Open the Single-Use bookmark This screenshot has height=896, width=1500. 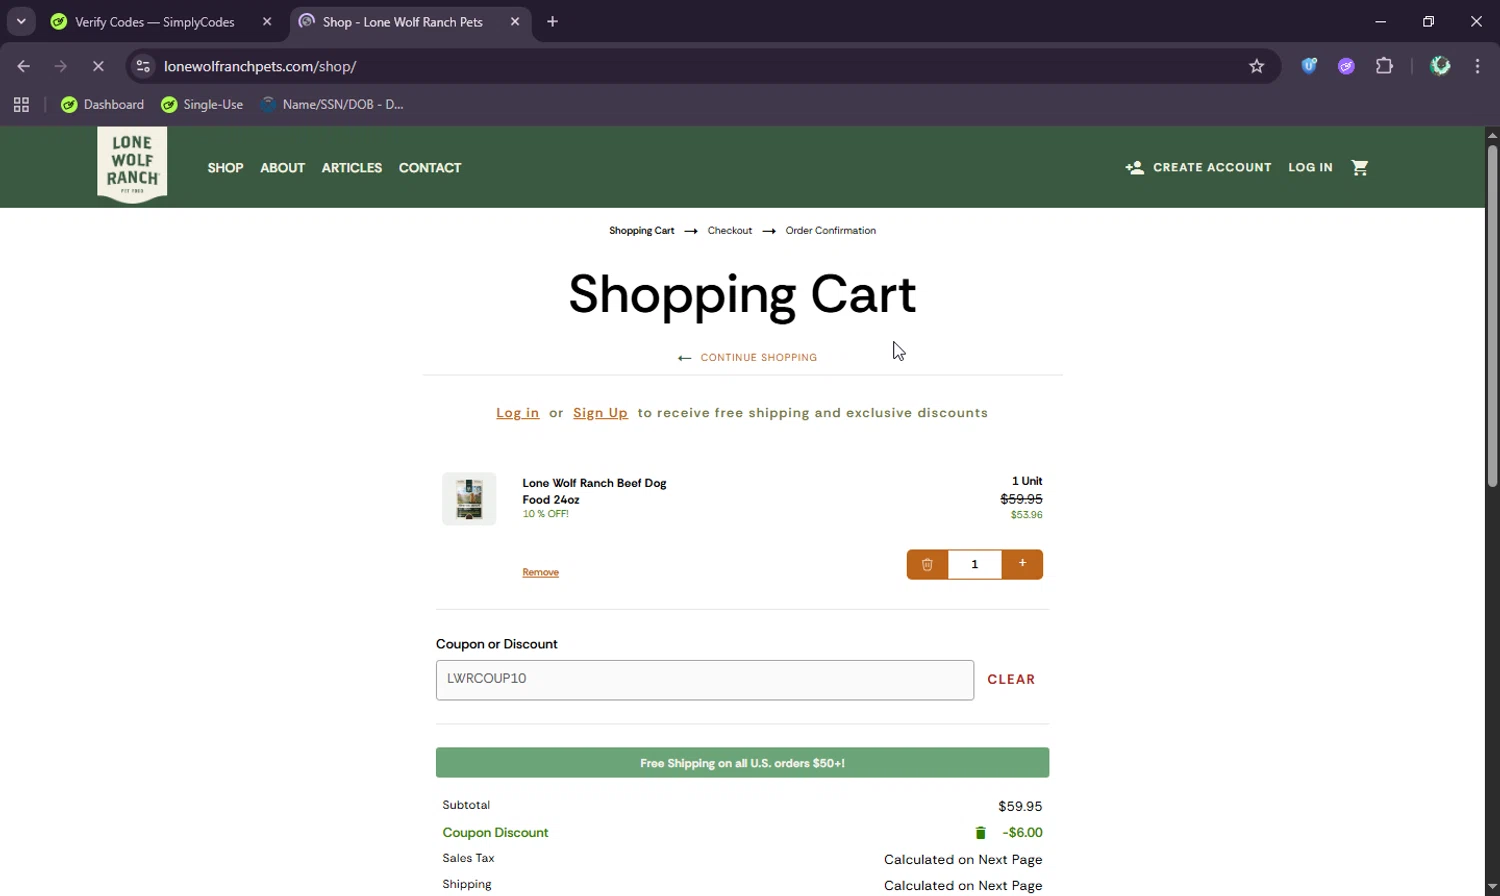coord(202,104)
